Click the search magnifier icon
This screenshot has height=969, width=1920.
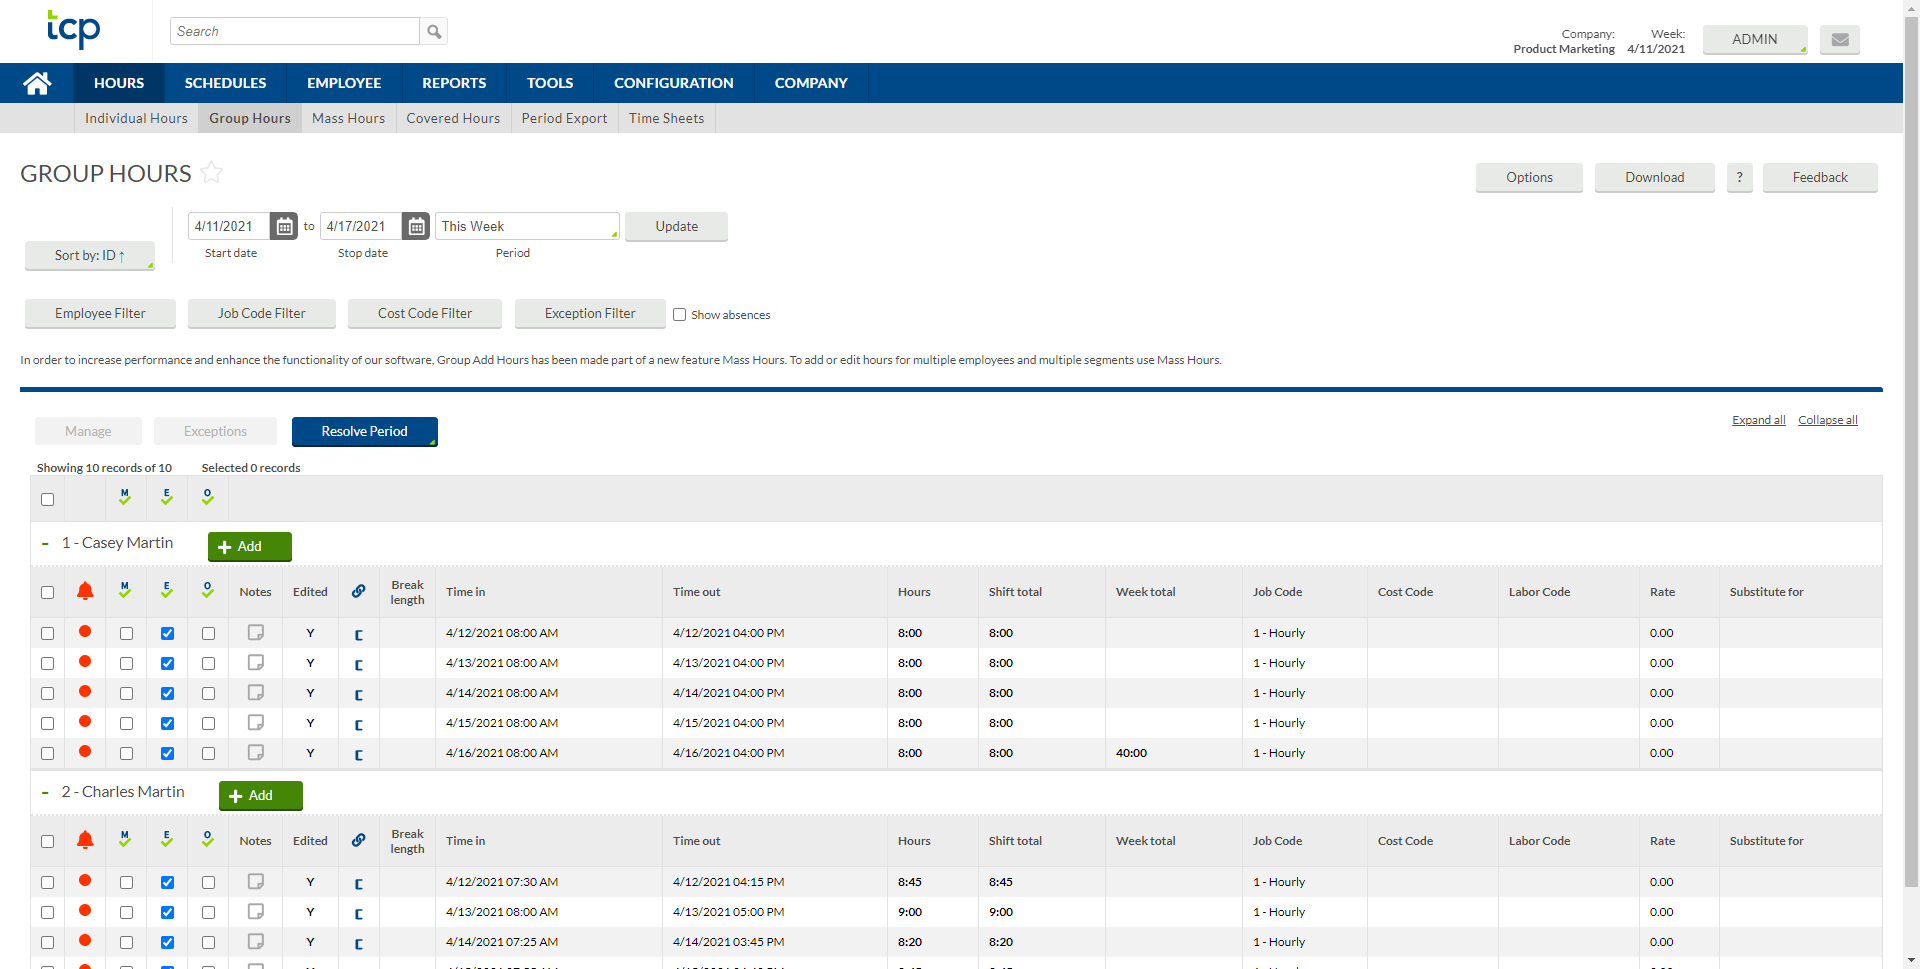(433, 31)
